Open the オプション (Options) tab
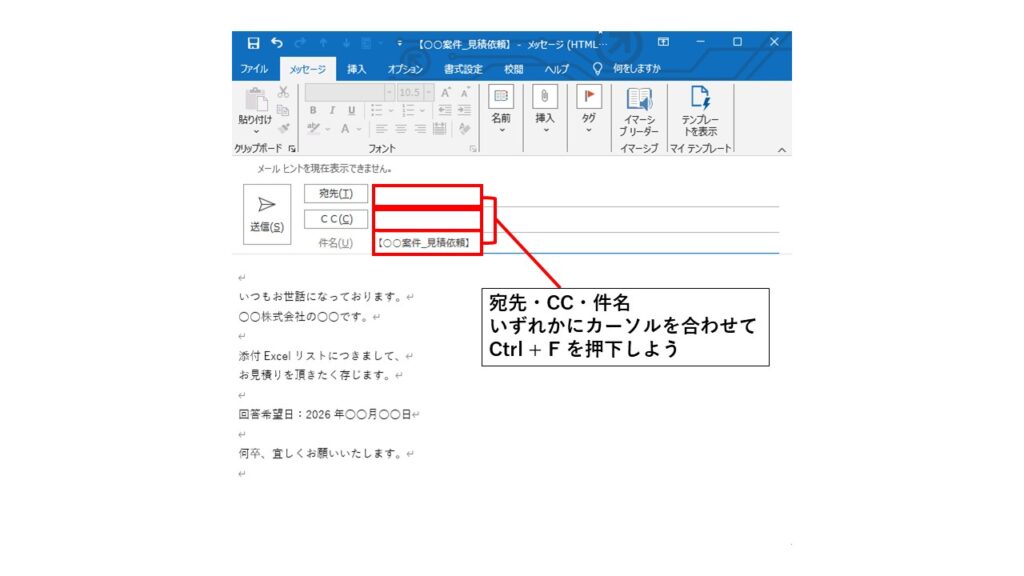This screenshot has height=576, width=1024. click(x=405, y=69)
